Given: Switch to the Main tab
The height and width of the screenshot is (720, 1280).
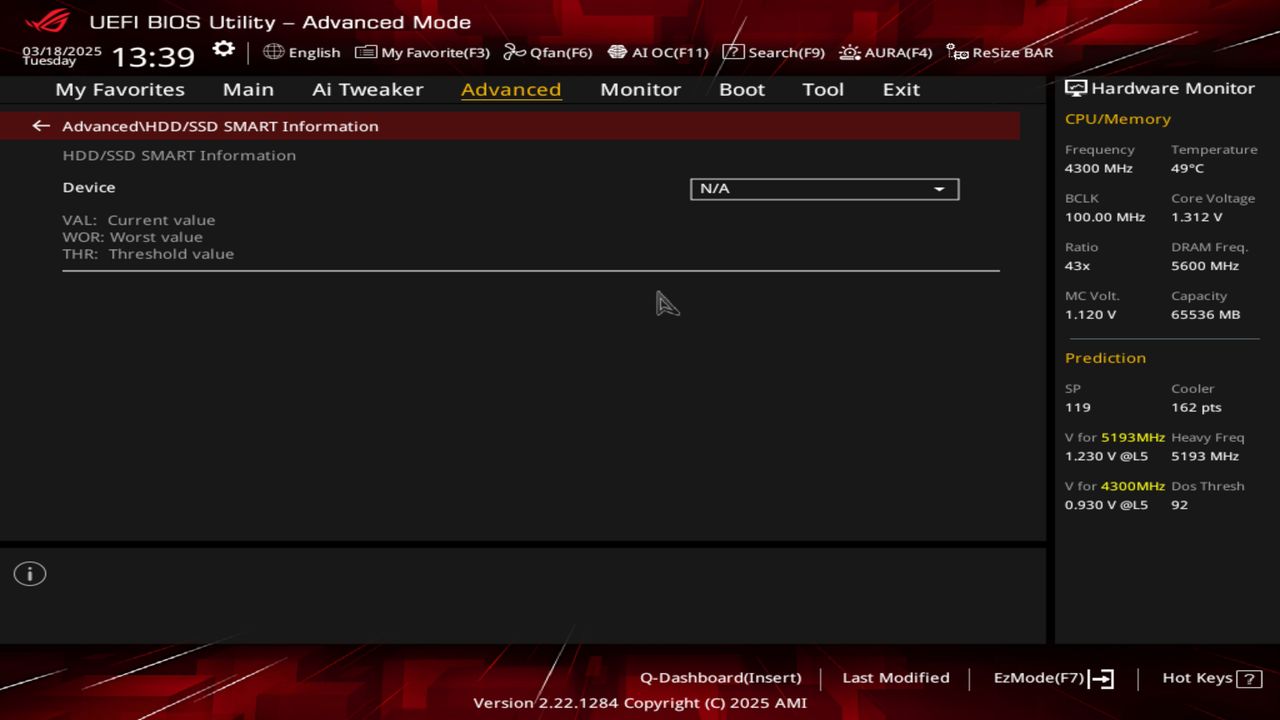Looking at the screenshot, I should point(248,89).
